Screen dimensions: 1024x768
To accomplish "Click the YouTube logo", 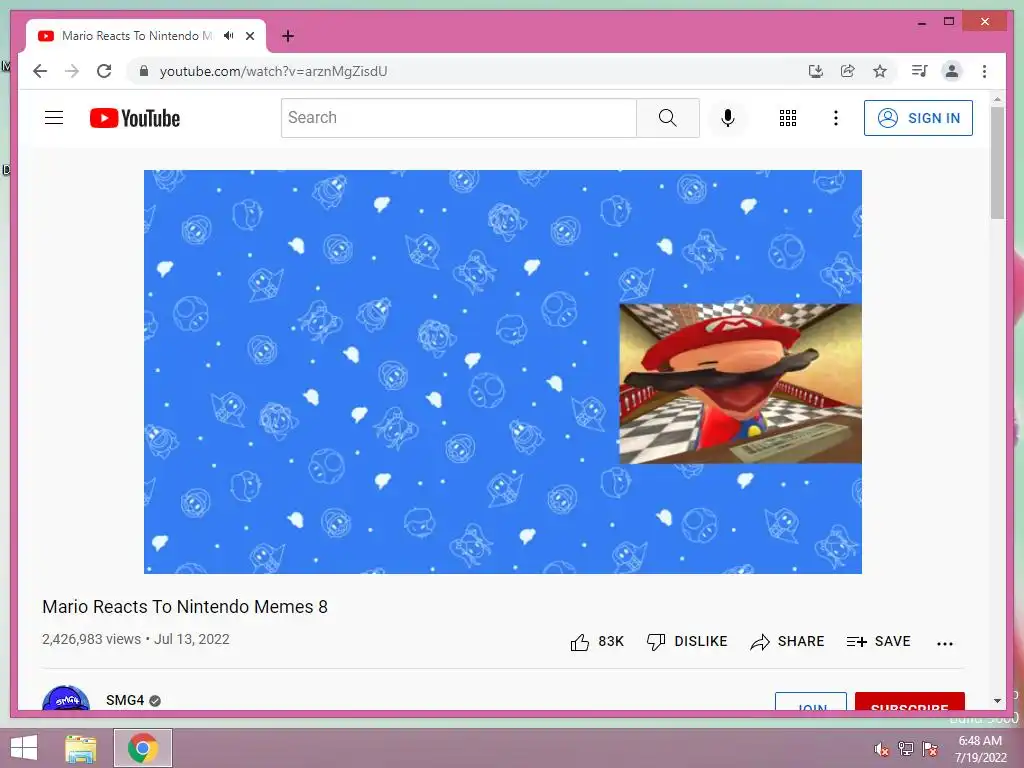I will (x=135, y=118).
